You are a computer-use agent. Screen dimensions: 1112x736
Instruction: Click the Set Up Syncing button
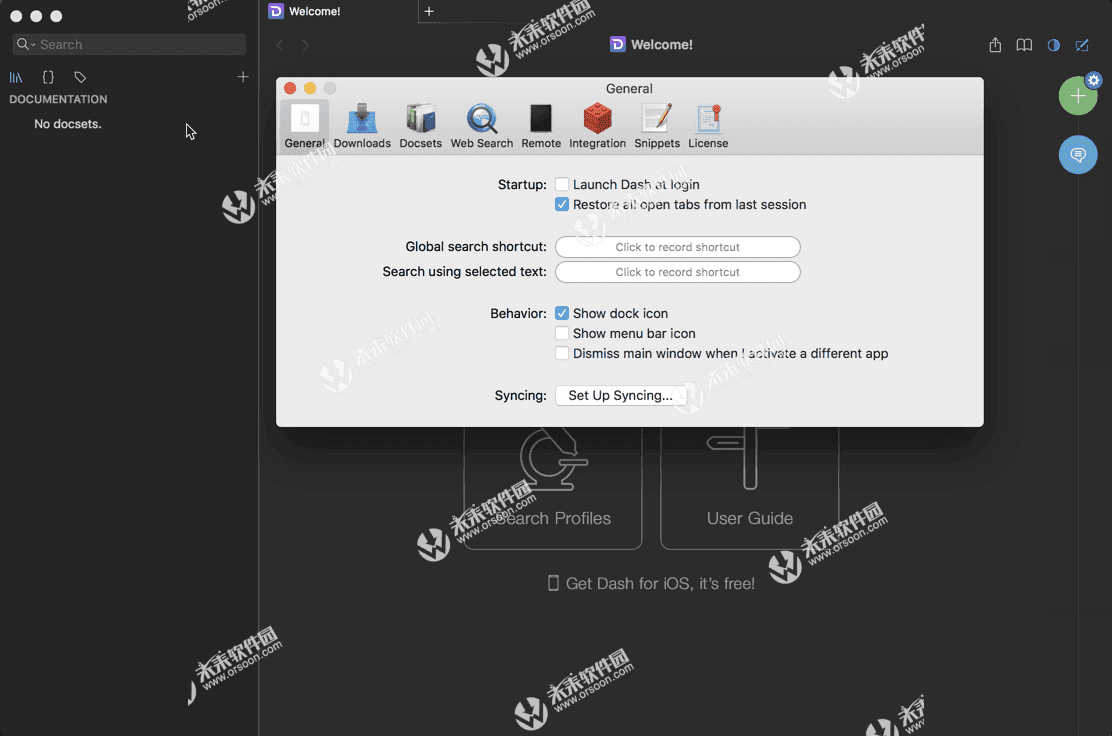tap(621, 396)
